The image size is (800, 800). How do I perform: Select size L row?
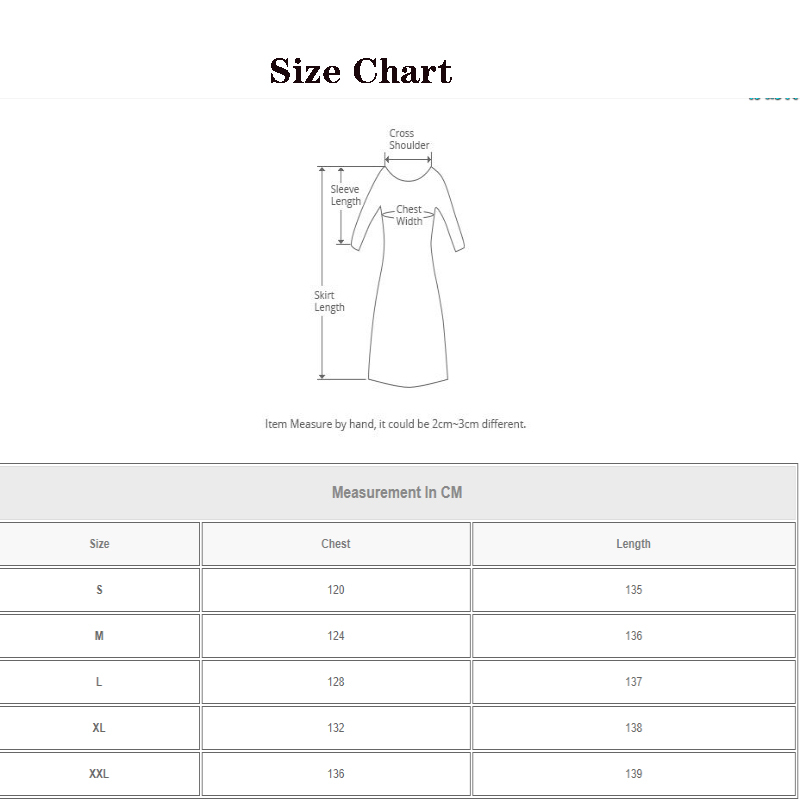click(x=99, y=682)
